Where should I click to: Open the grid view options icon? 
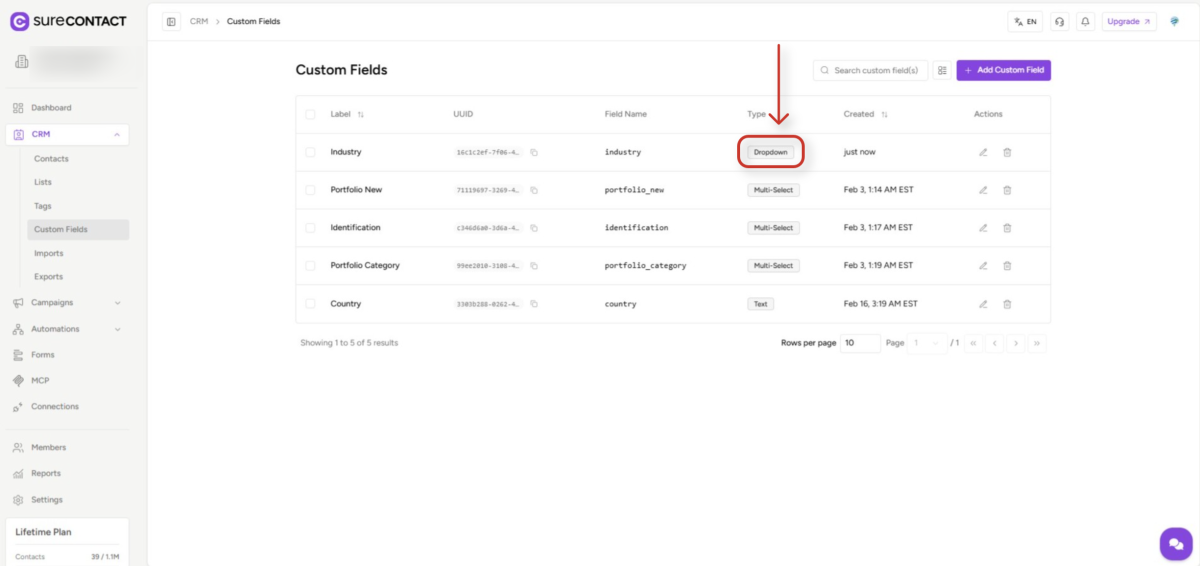[x=942, y=71]
